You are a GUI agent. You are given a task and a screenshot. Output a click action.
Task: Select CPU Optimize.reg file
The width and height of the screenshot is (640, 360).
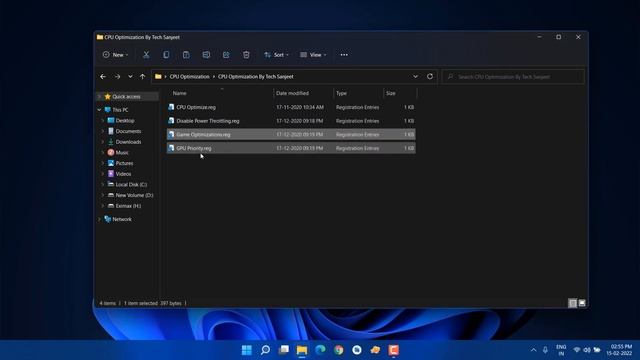291,107
